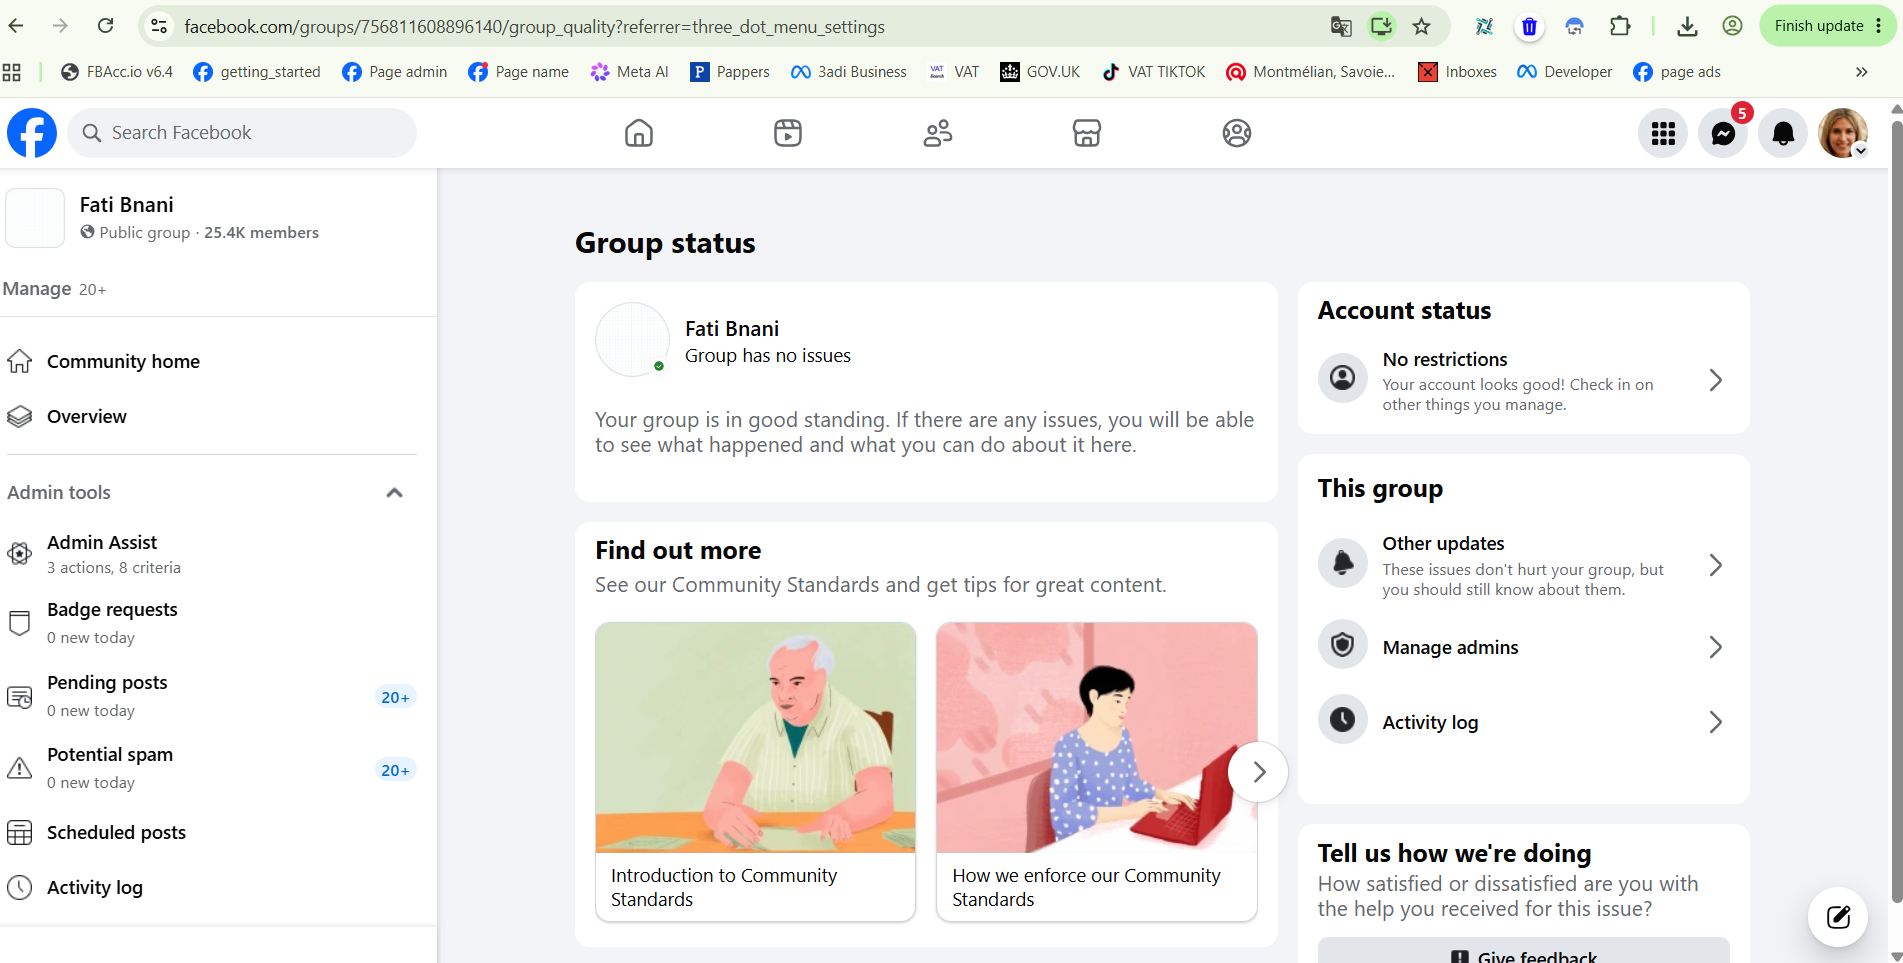Image resolution: width=1903 pixels, height=963 pixels.
Task: Open the VAT TIKTOK bookmark
Action: 1153,72
